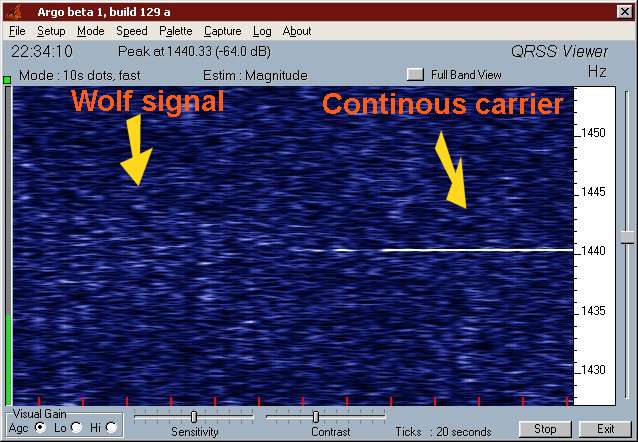Click the green level indicator square

click(7, 80)
